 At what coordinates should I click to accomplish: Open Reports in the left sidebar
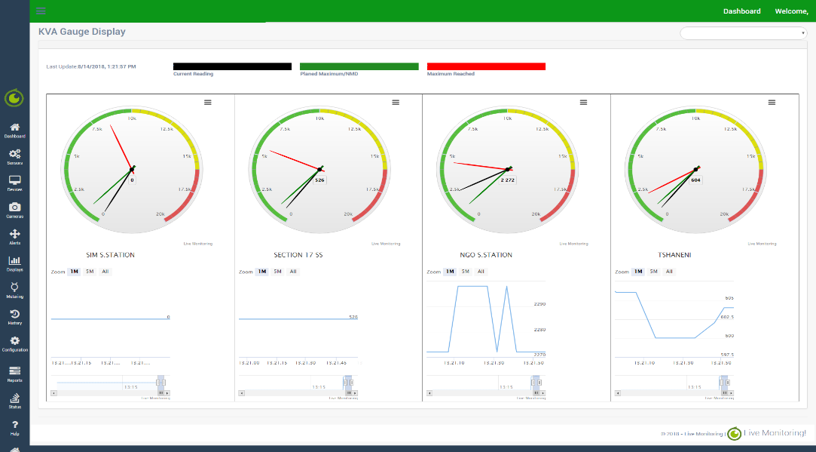tap(14, 372)
